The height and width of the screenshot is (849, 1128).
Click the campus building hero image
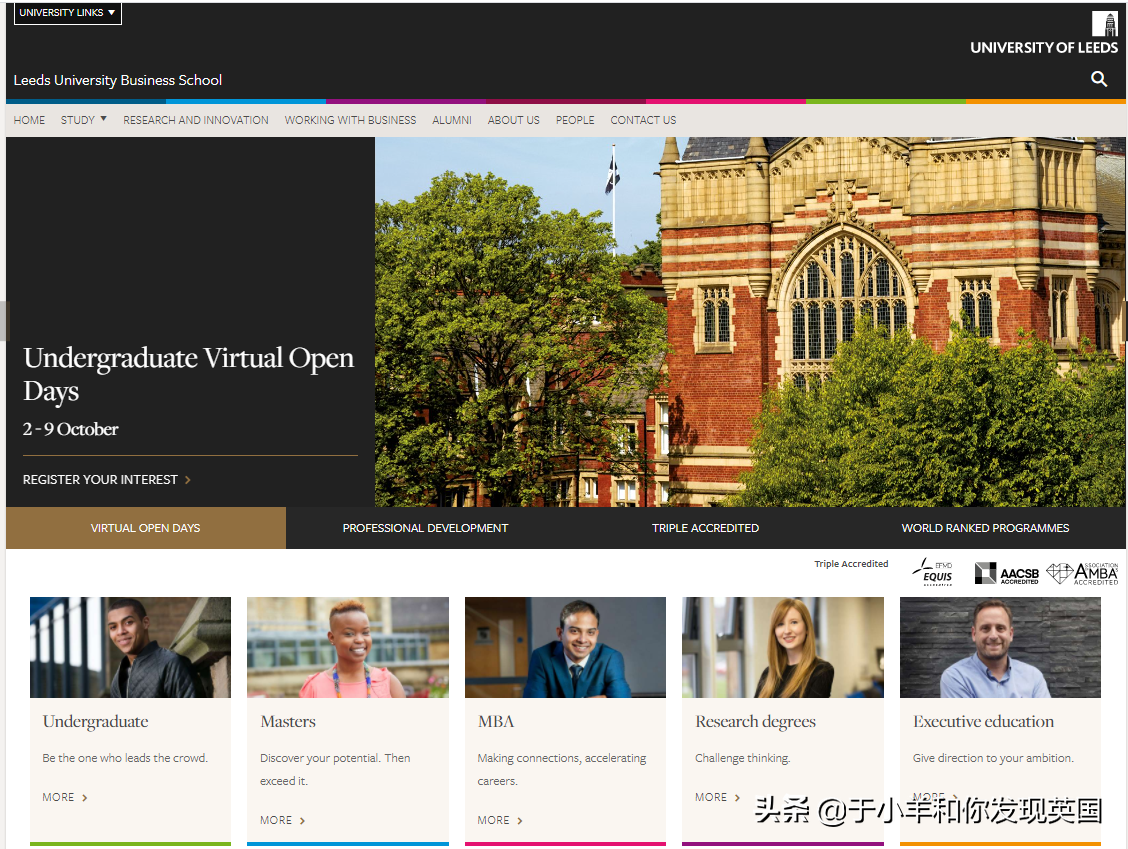click(x=750, y=322)
